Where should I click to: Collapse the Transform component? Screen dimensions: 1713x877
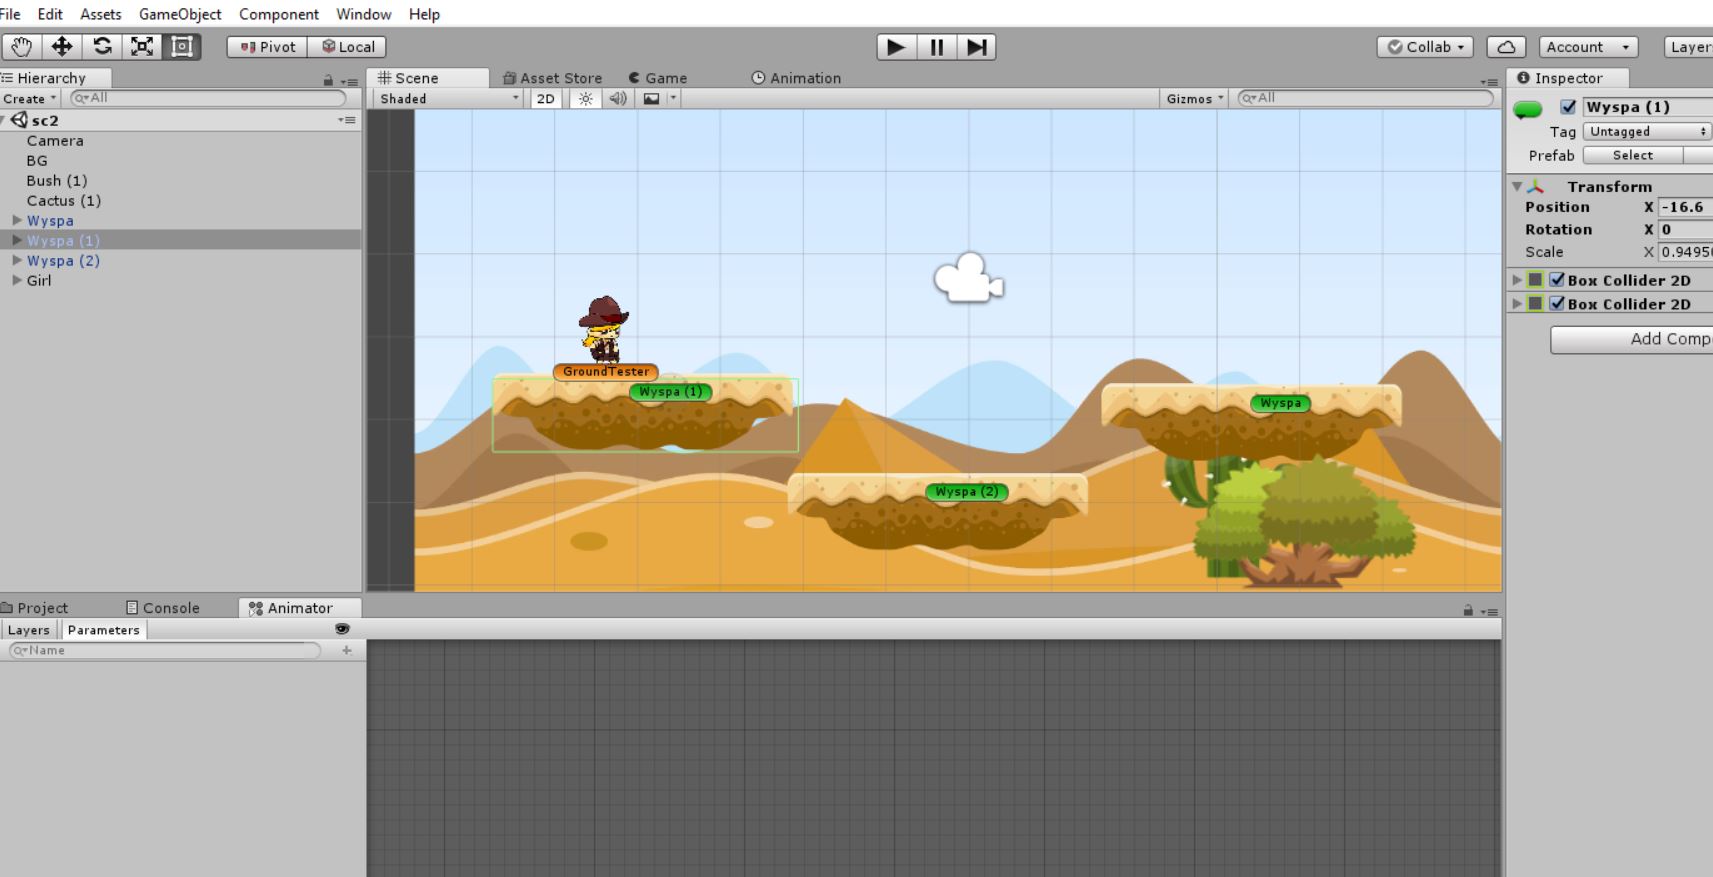point(1517,186)
